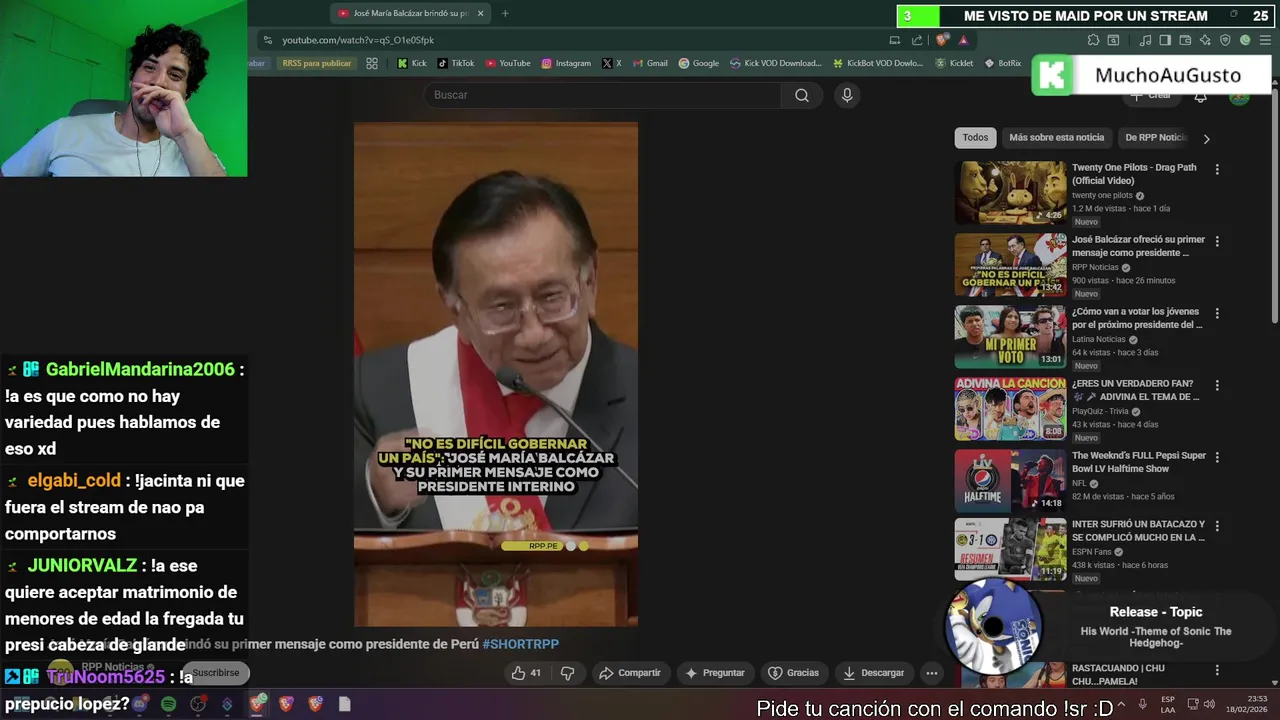Open the Preguntar AI button
The image size is (1280, 720).
pos(715,673)
